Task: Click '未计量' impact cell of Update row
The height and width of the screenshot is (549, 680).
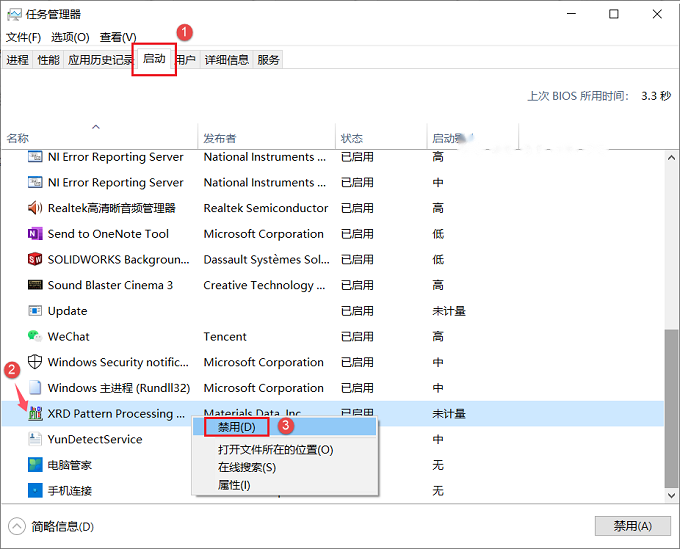Action: (449, 311)
